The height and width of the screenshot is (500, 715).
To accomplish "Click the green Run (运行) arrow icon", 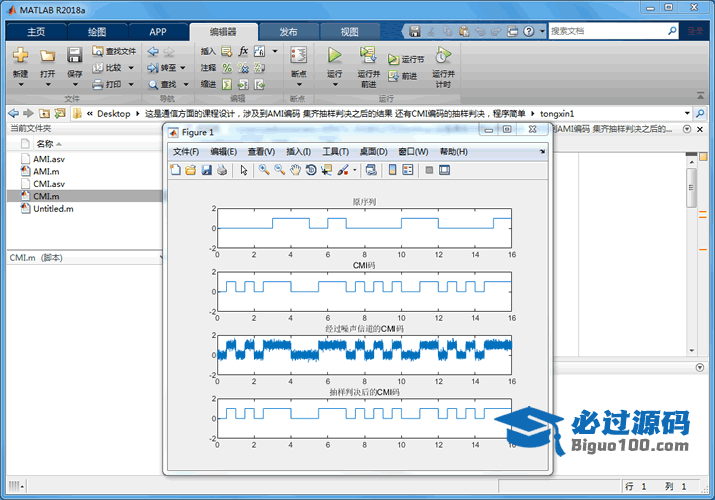I will [334, 55].
